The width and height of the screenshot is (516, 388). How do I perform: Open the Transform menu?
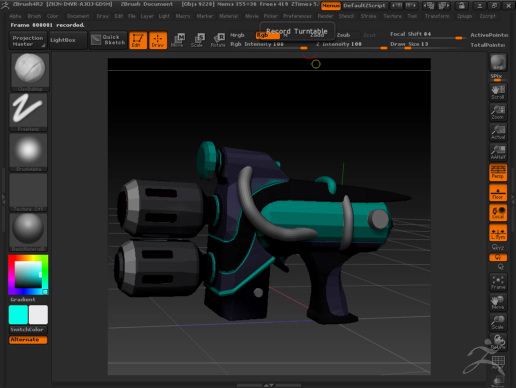tap(437, 16)
